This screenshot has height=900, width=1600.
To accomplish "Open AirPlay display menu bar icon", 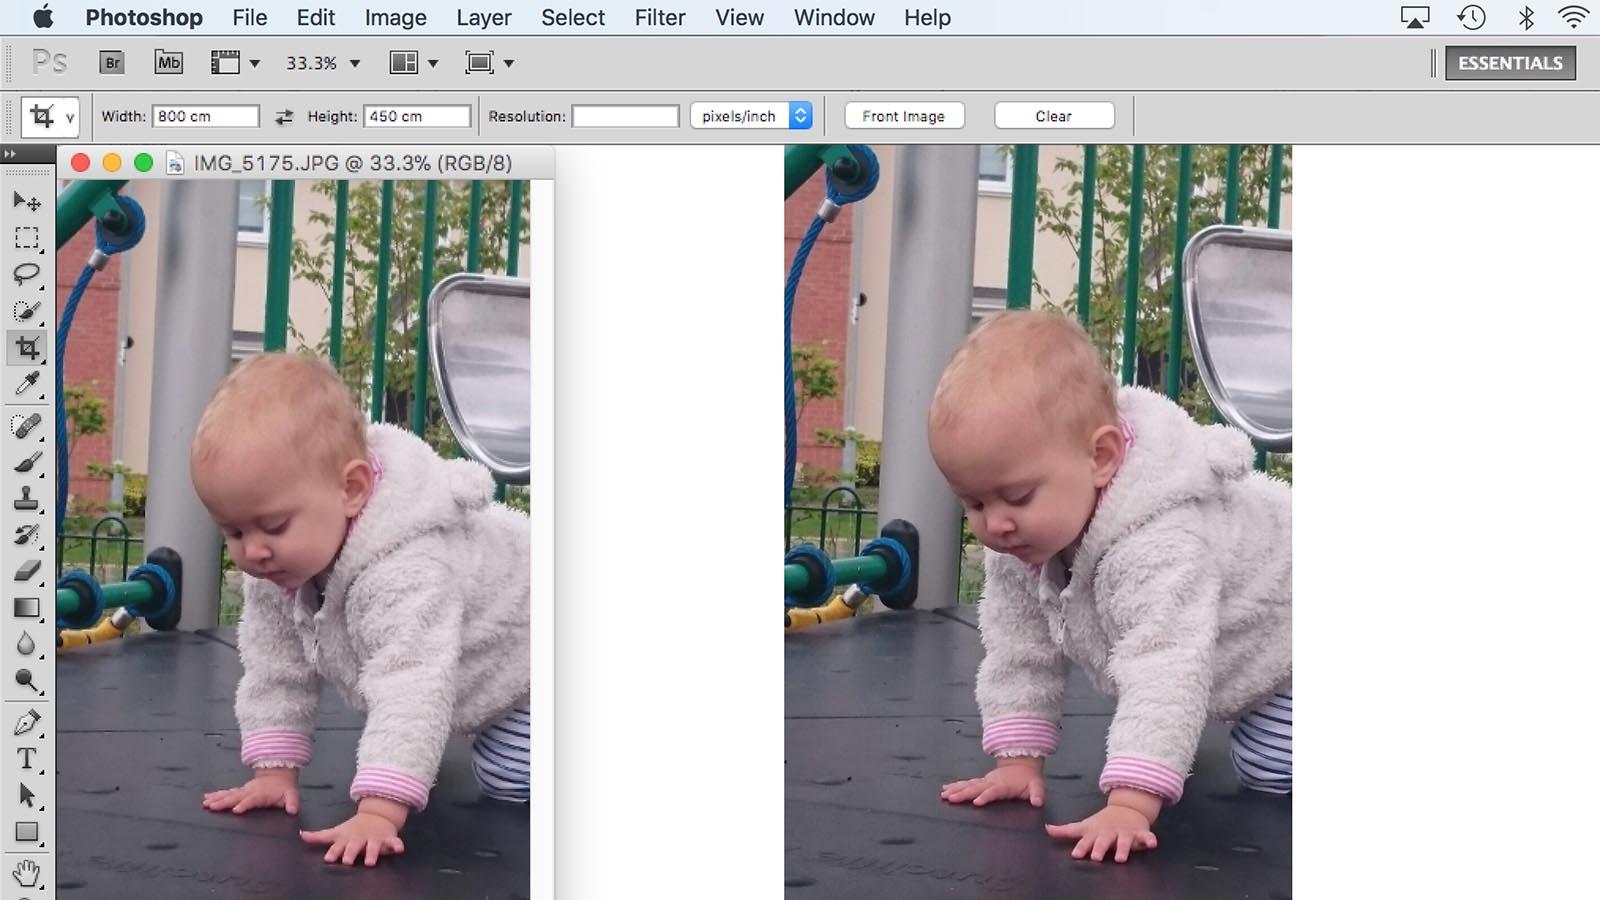I will [1415, 17].
